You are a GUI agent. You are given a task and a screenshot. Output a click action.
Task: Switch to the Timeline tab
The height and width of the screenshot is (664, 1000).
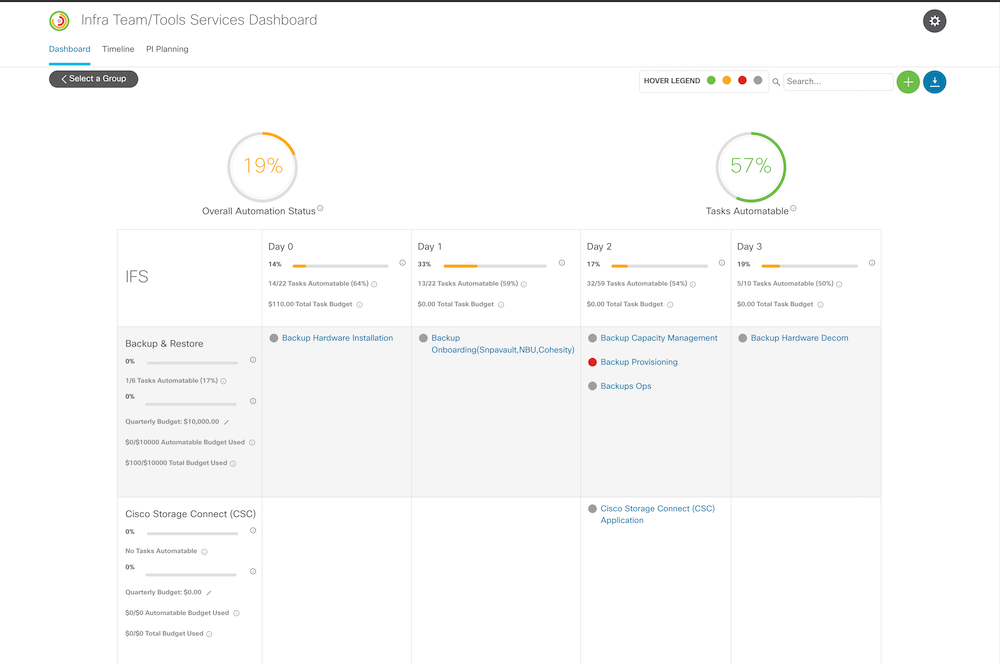point(118,49)
